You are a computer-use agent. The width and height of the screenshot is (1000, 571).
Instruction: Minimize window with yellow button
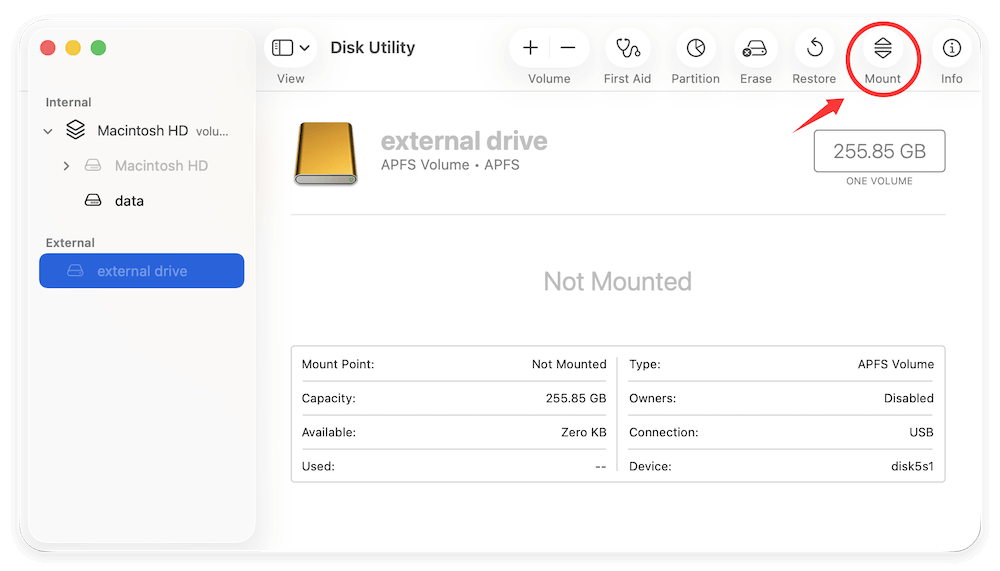click(x=73, y=48)
